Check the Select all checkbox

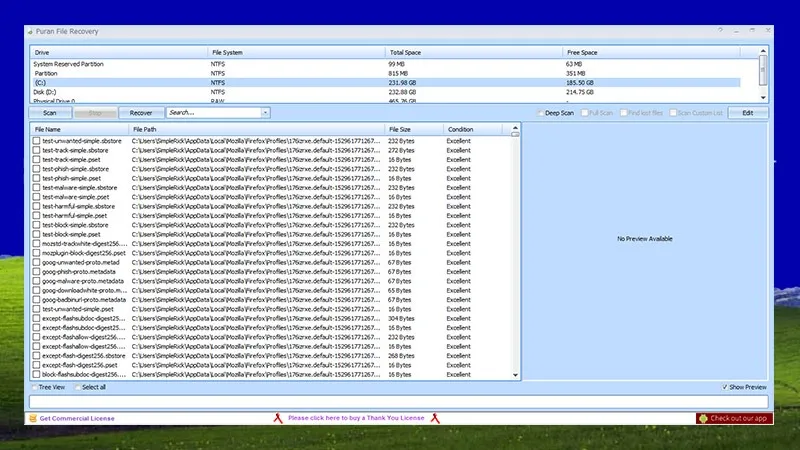click(78, 387)
